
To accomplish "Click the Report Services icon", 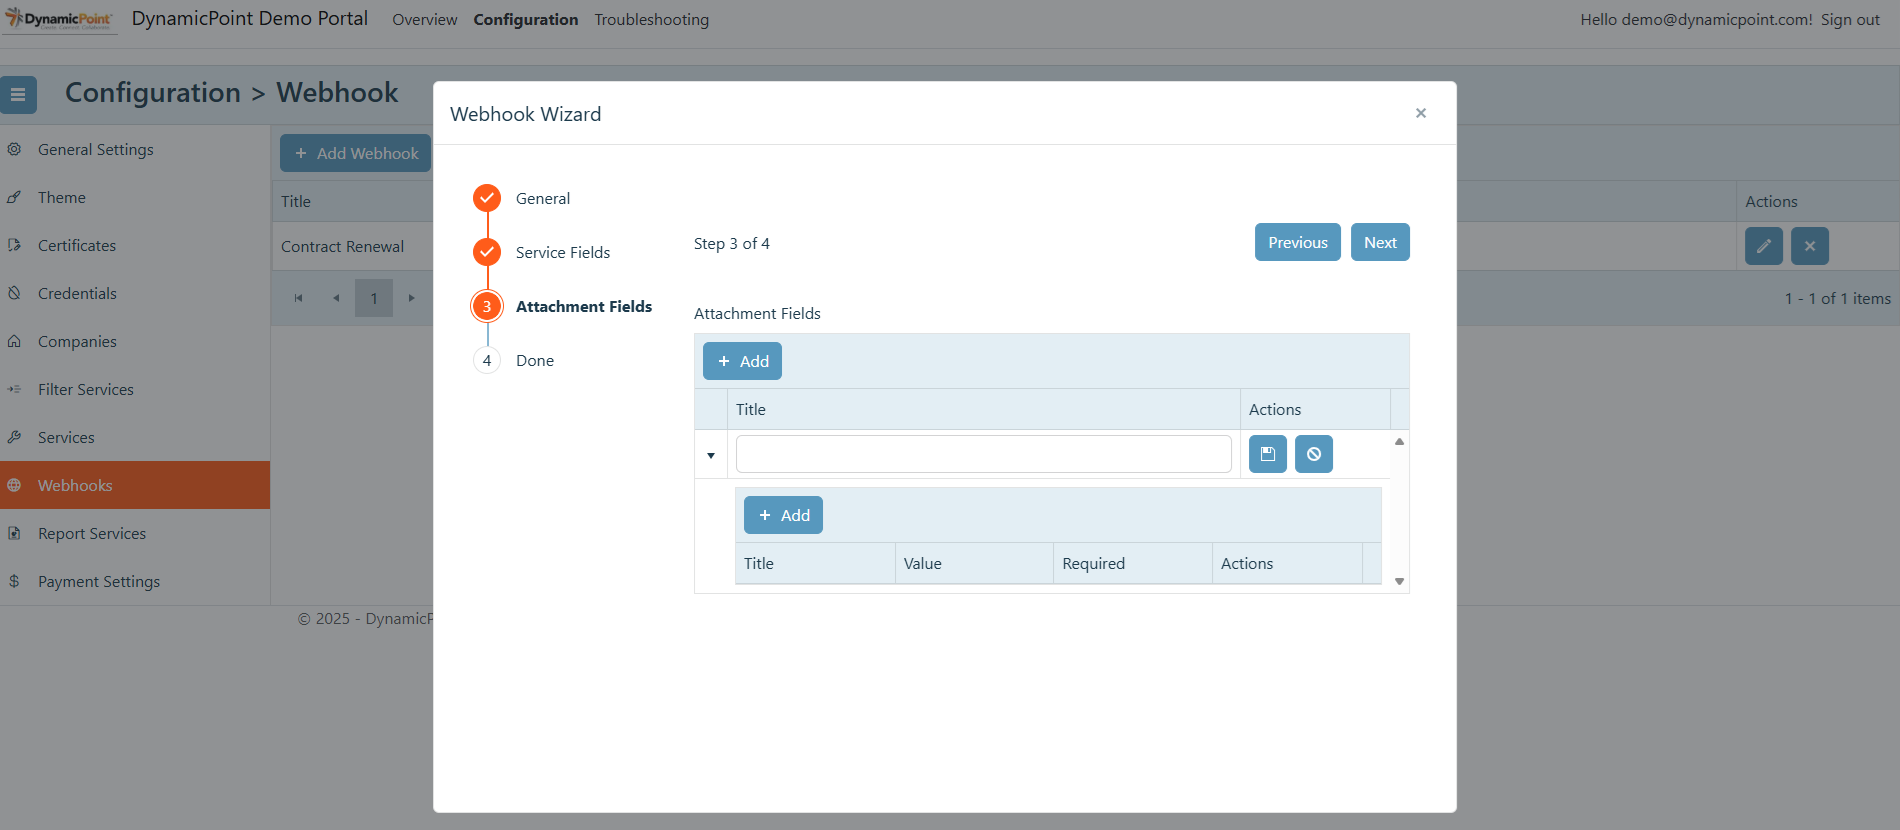I will point(14,533).
